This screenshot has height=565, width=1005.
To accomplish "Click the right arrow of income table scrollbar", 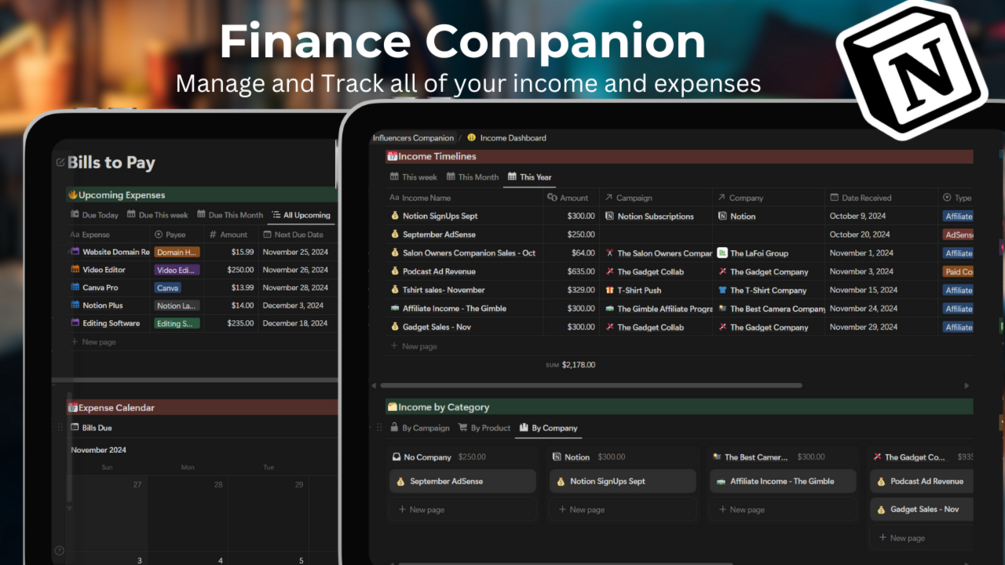I will coord(967,386).
